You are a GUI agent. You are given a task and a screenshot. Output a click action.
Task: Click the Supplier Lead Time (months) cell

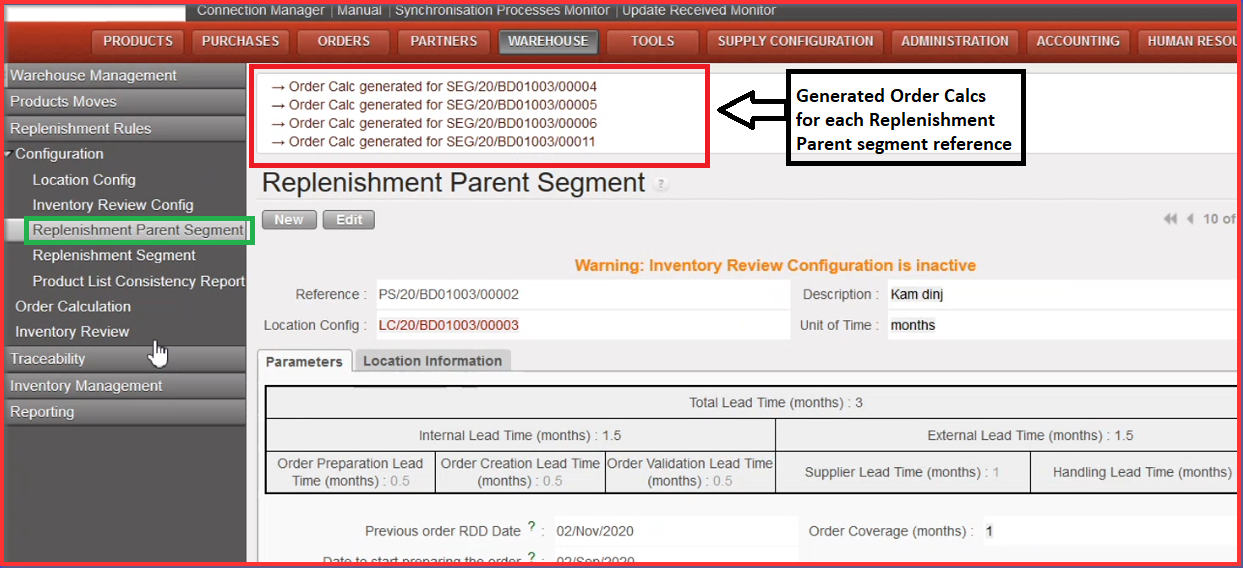point(903,472)
